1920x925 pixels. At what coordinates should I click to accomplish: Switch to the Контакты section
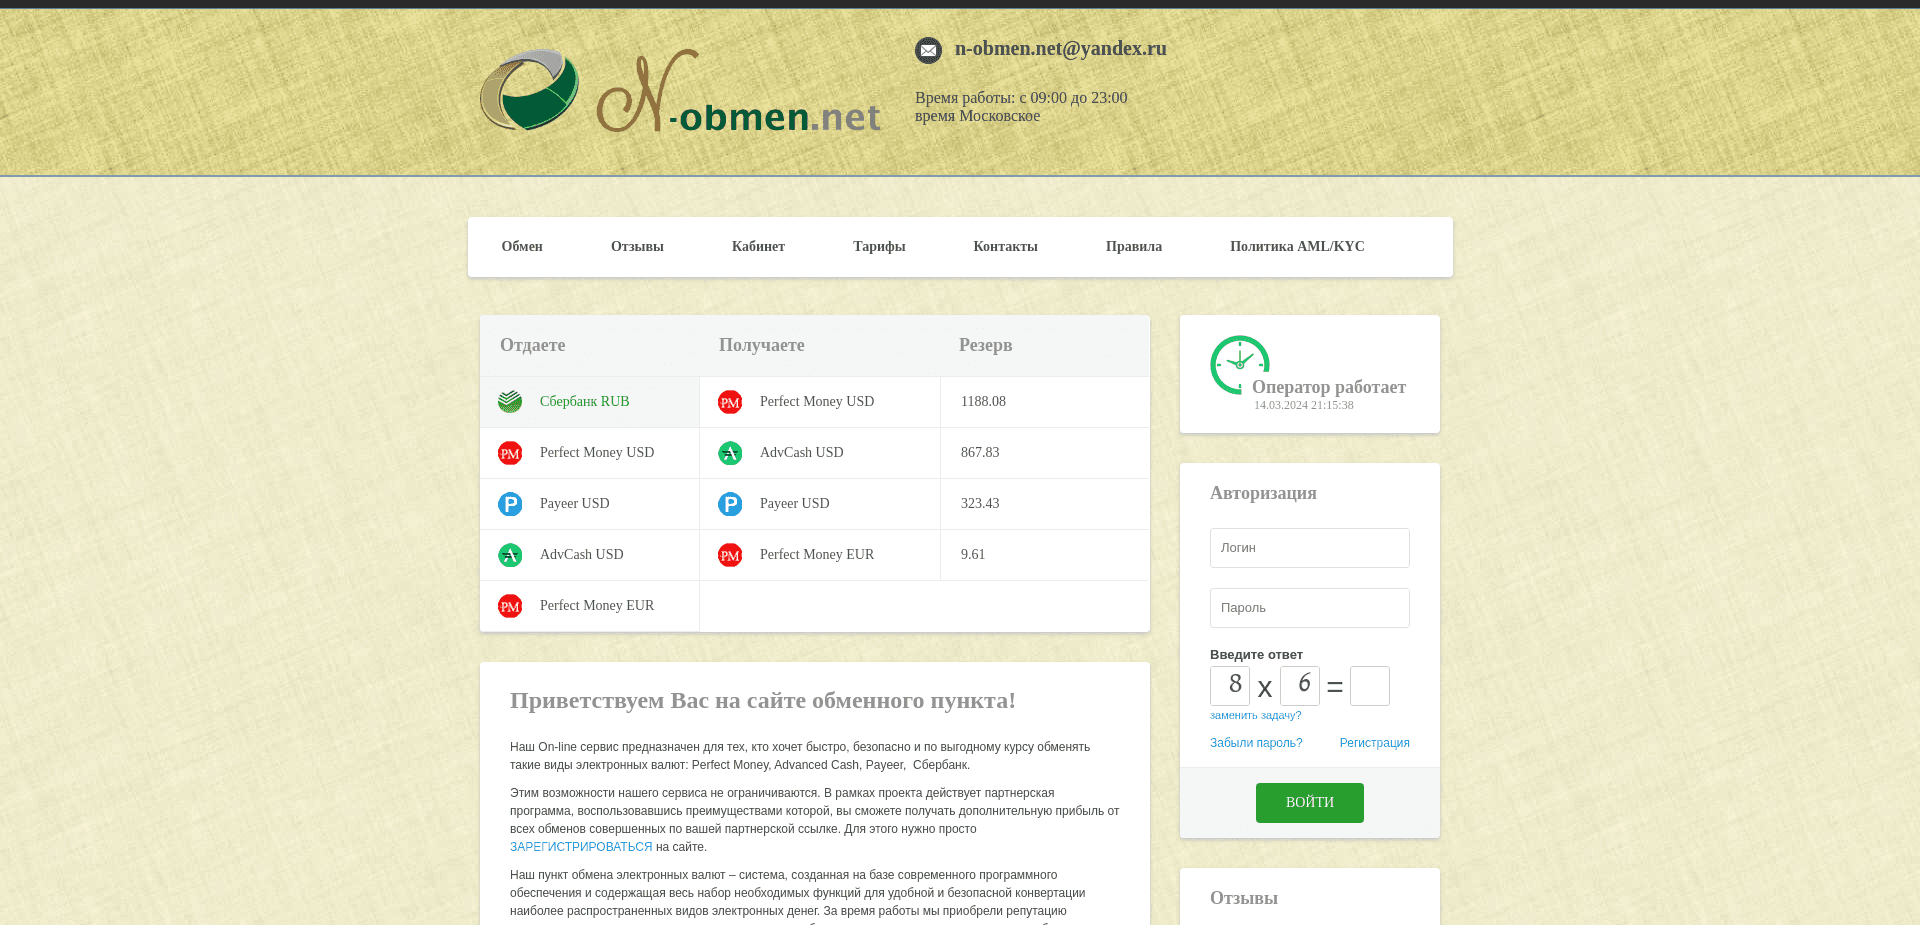[x=1005, y=246]
